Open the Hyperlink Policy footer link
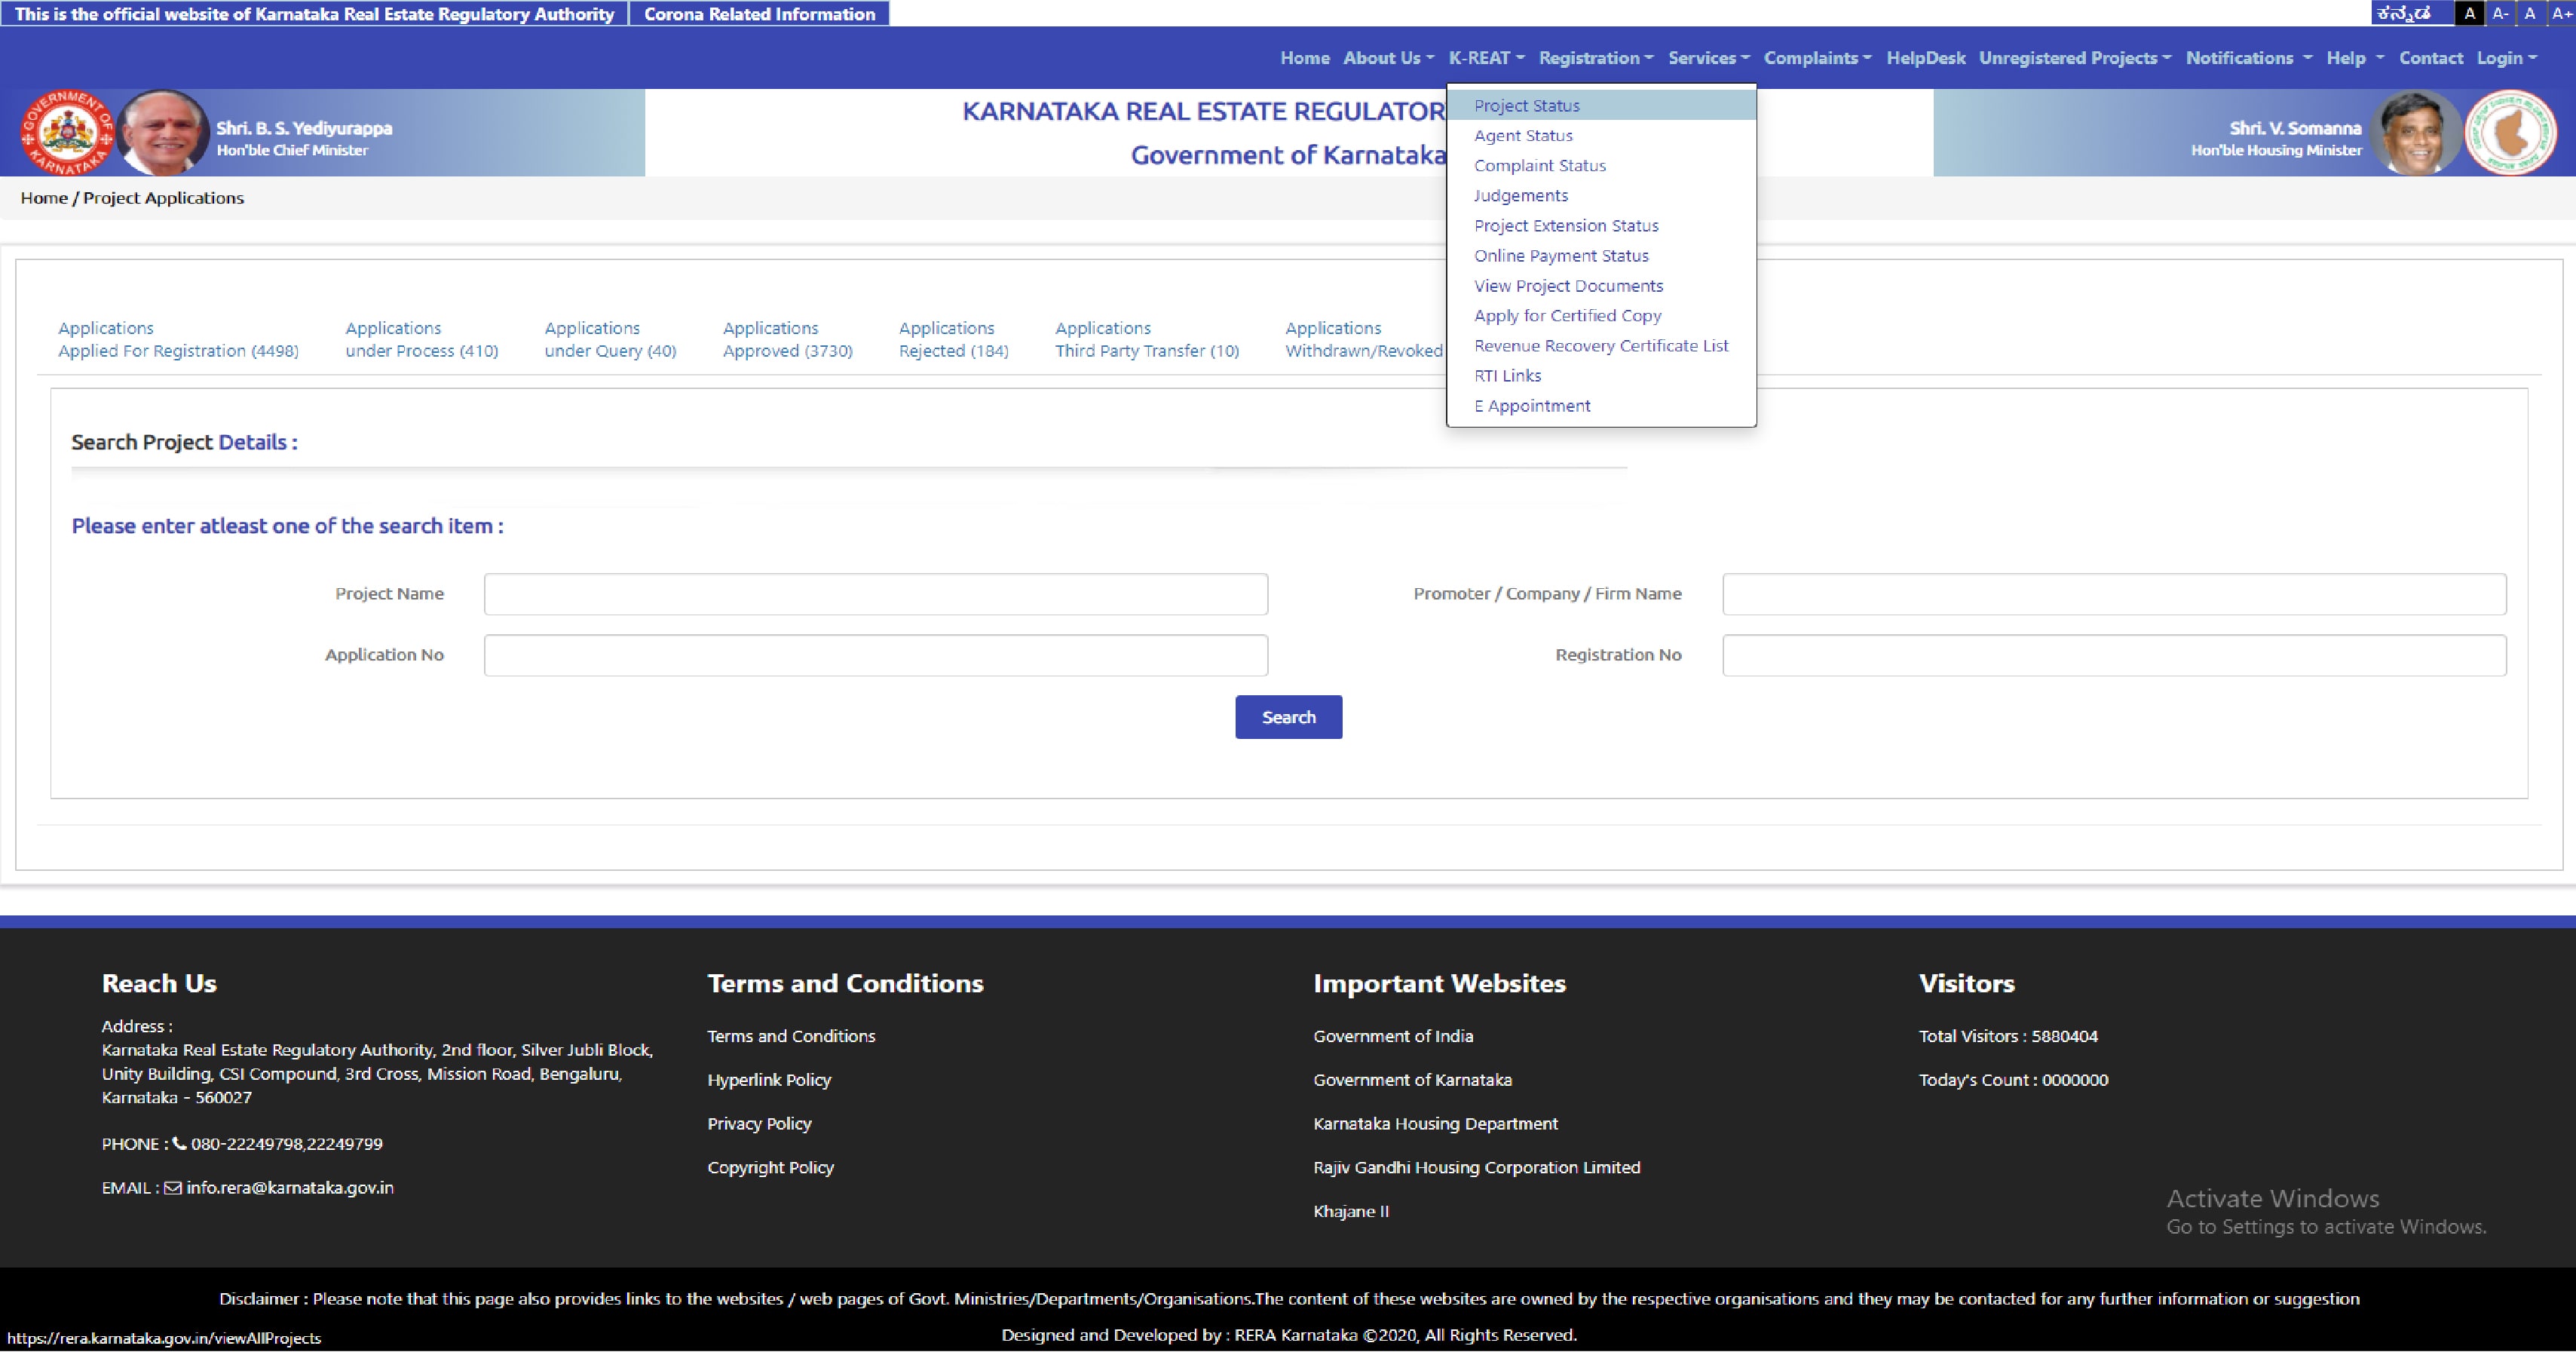The width and height of the screenshot is (2576, 1352). point(769,1080)
